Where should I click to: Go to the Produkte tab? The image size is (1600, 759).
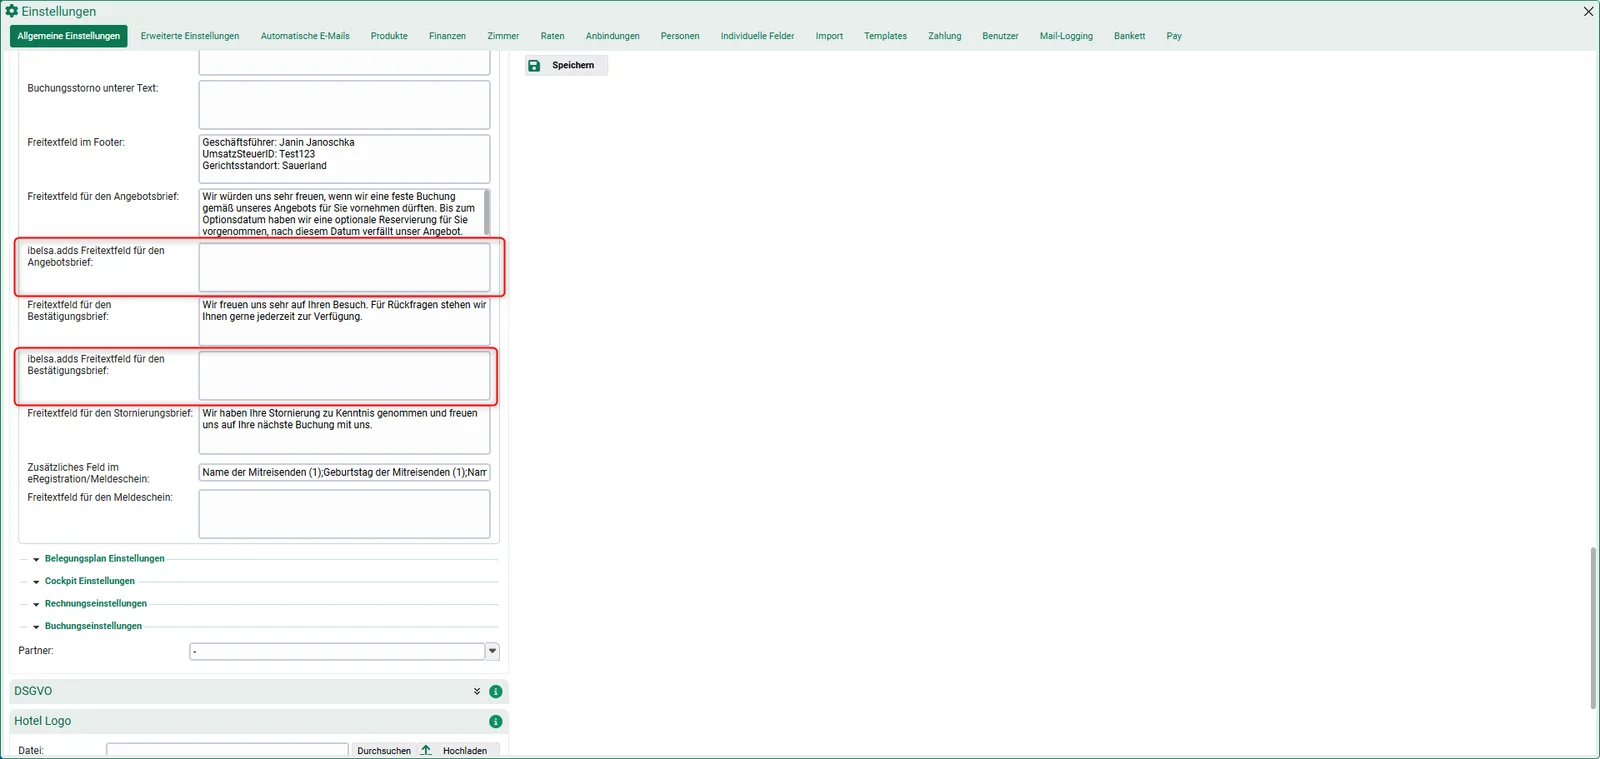389,36
